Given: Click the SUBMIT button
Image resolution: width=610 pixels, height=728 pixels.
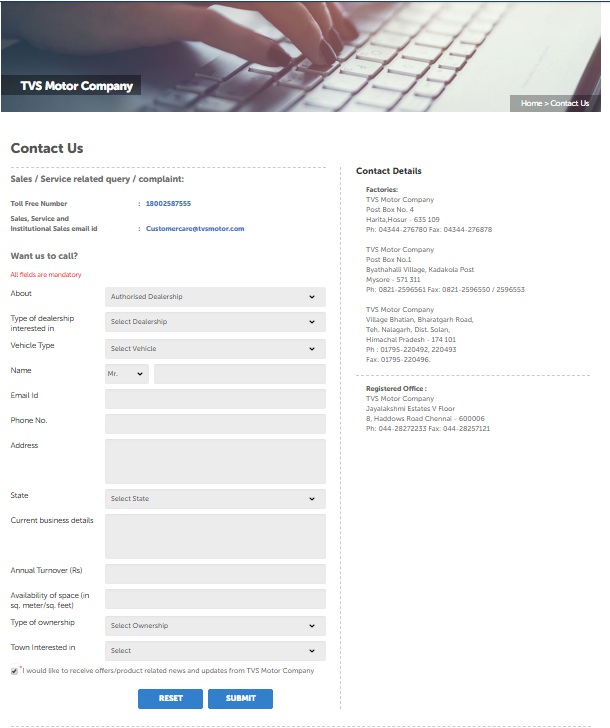Looking at the screenshot, I should coord(240,699).
